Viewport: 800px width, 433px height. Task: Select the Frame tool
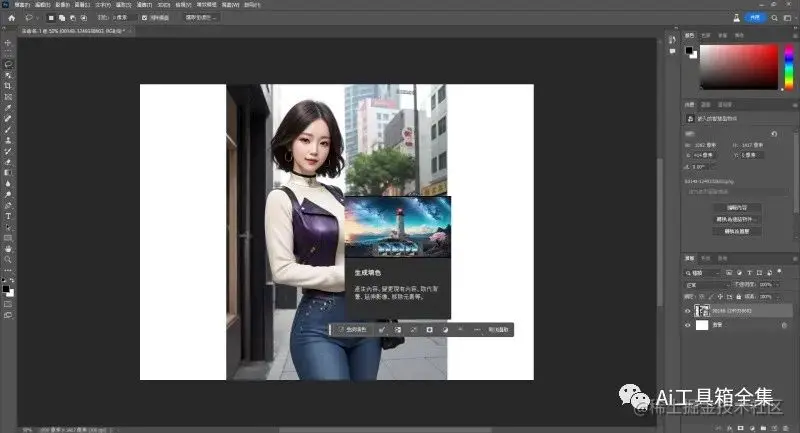coord(8,96)
